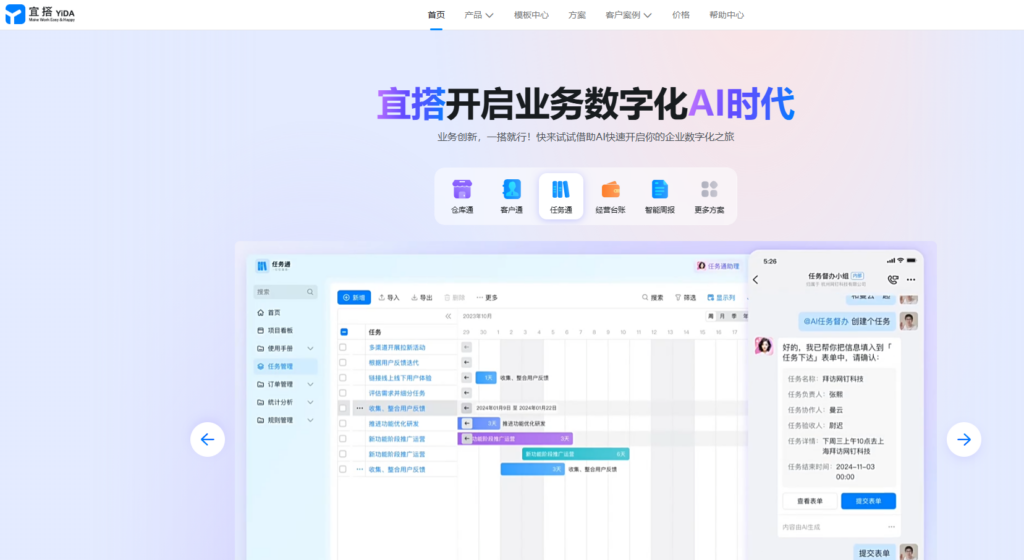Expand 订单管理 in the sidebar
This screenshot has width=1024, height=560.
tap(285, 384)
